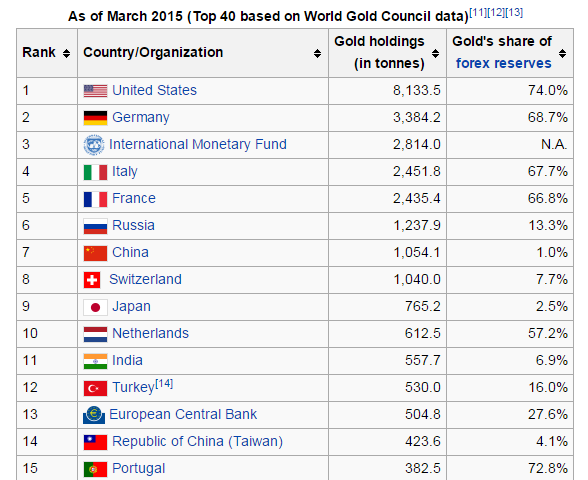Select the value 557.7 cell
The height and width of the screenshot is (480, 588).
pos(387,361)
